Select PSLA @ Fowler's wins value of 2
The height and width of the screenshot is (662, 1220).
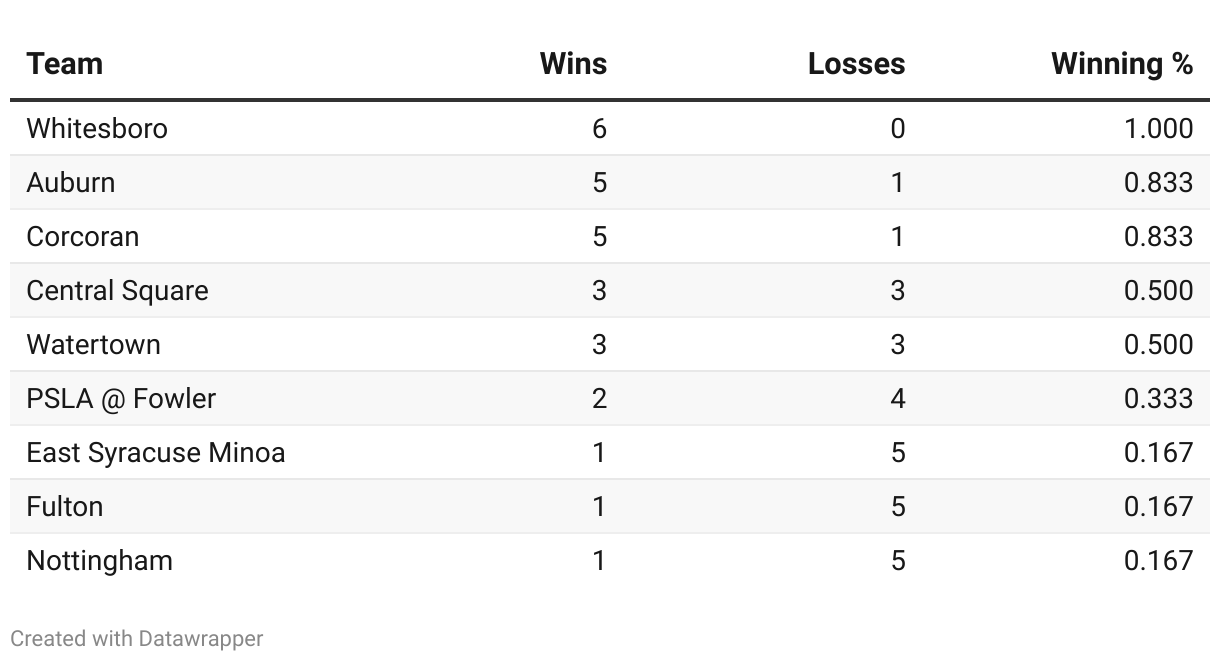pos(599,399)
